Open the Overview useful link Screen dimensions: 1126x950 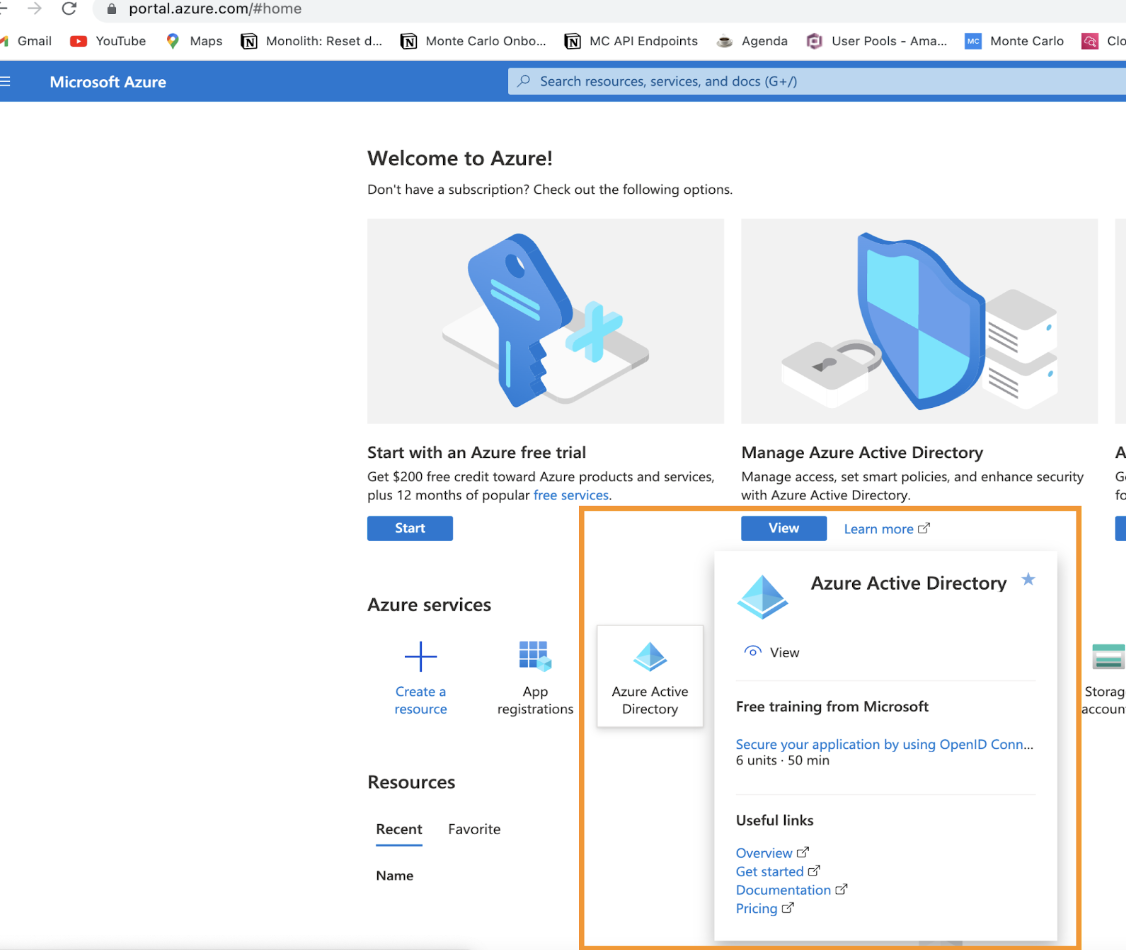point(772,852)
